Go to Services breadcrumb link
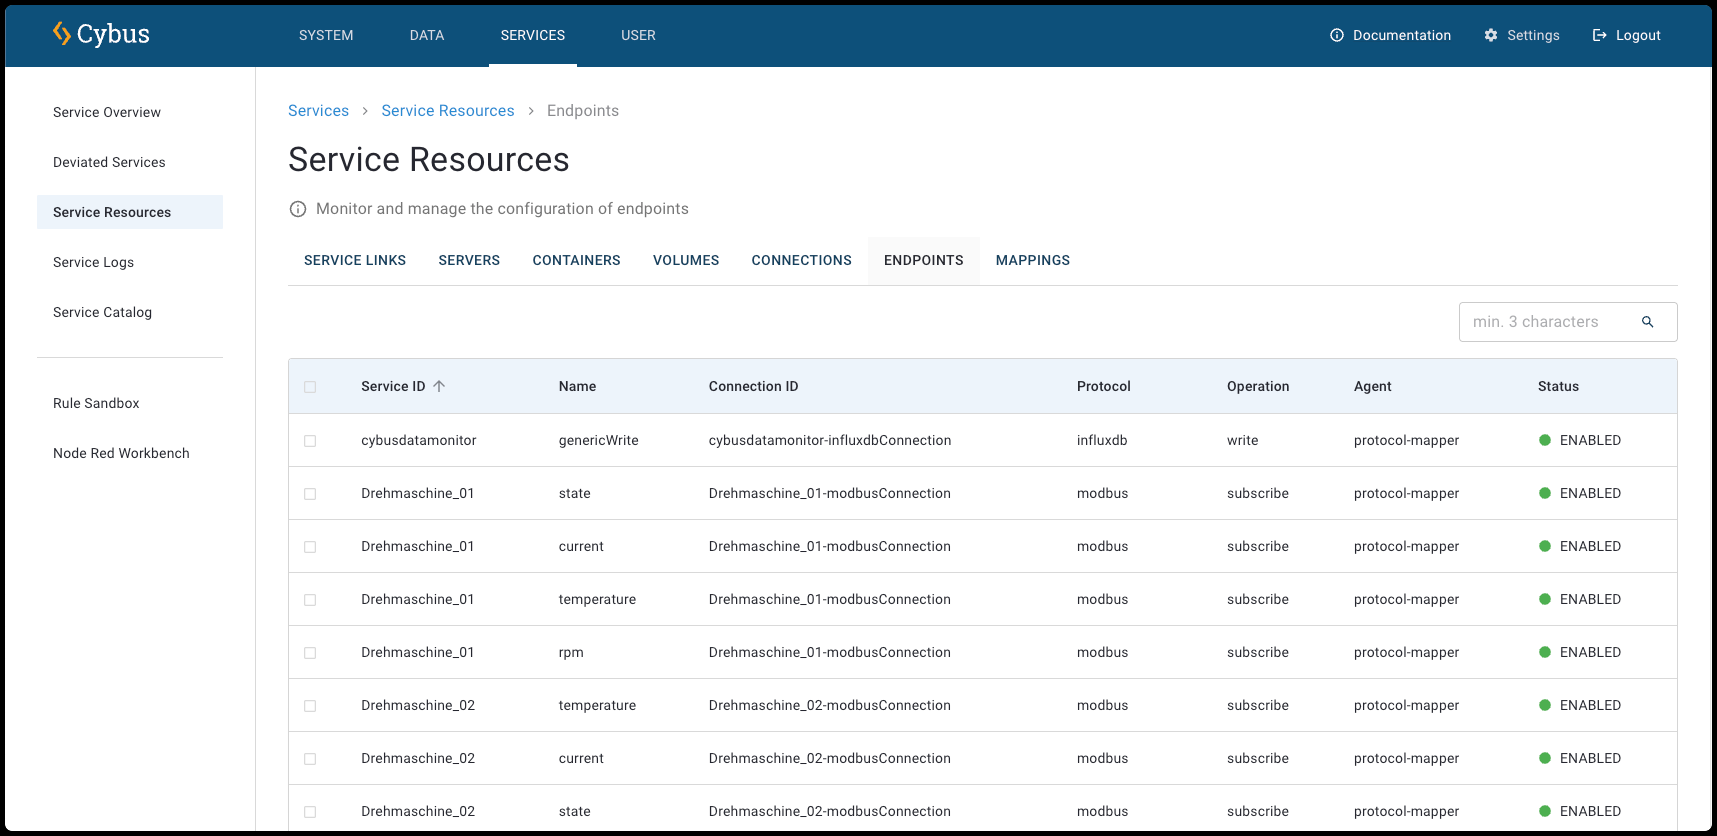This screenshot has width=1717, height=836. (x=318, y=111)
